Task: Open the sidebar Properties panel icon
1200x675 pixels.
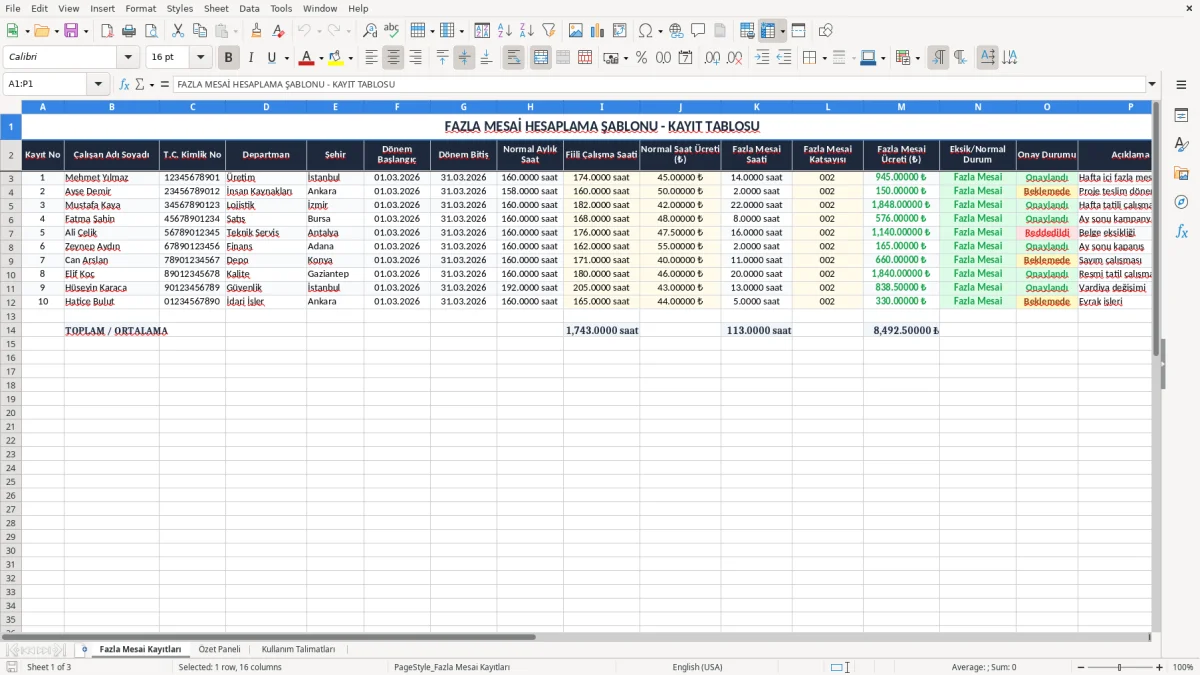Action: pos(1181,116)
